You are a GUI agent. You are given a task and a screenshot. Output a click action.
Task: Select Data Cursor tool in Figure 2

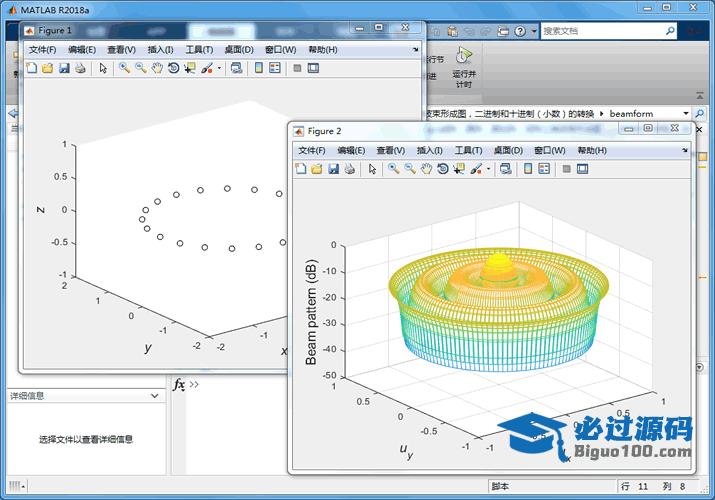(459, 169)
